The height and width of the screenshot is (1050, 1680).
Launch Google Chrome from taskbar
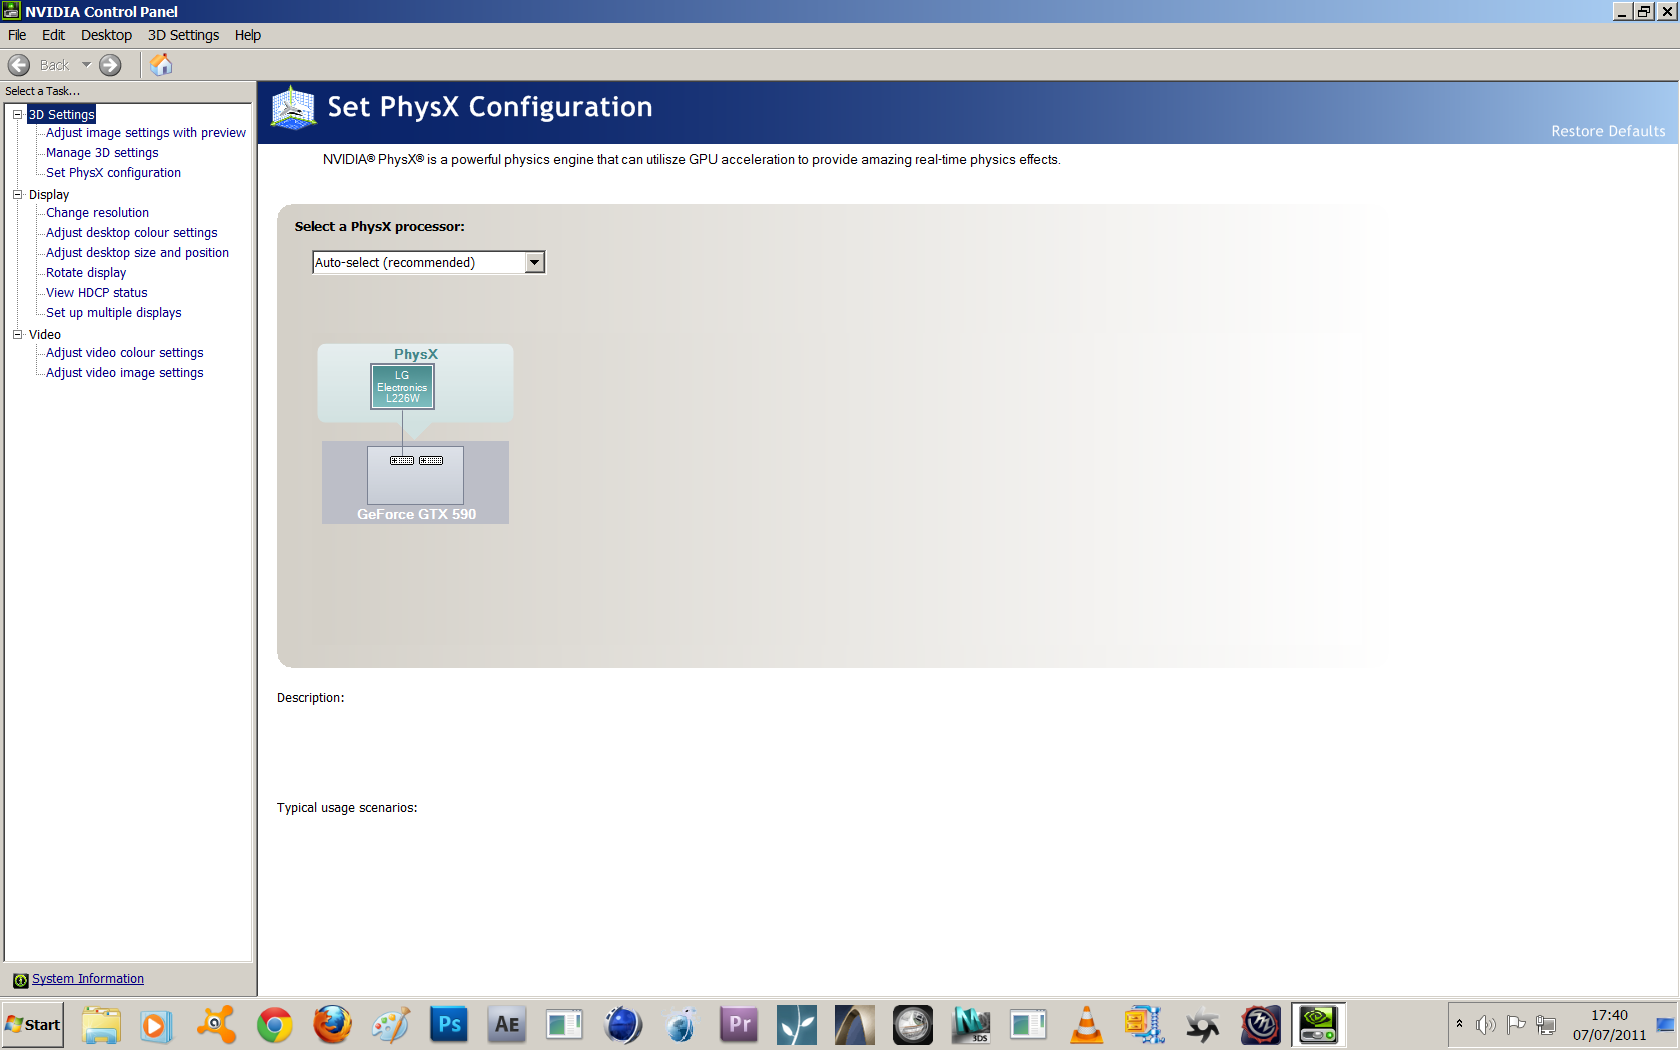[x=274, y=1025]
